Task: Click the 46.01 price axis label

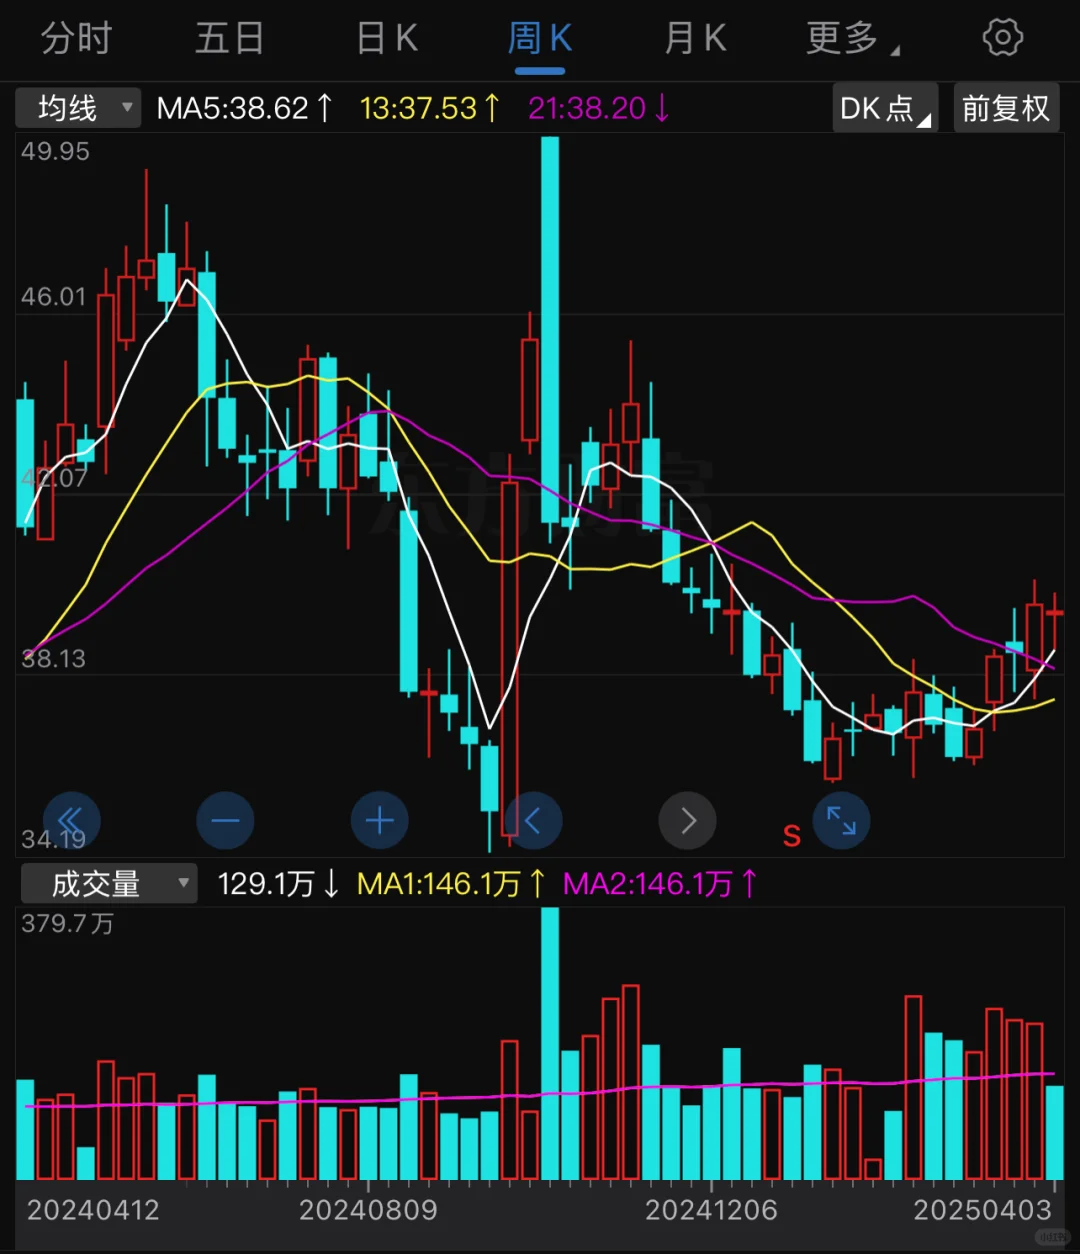Action: (x=54, y=297)
